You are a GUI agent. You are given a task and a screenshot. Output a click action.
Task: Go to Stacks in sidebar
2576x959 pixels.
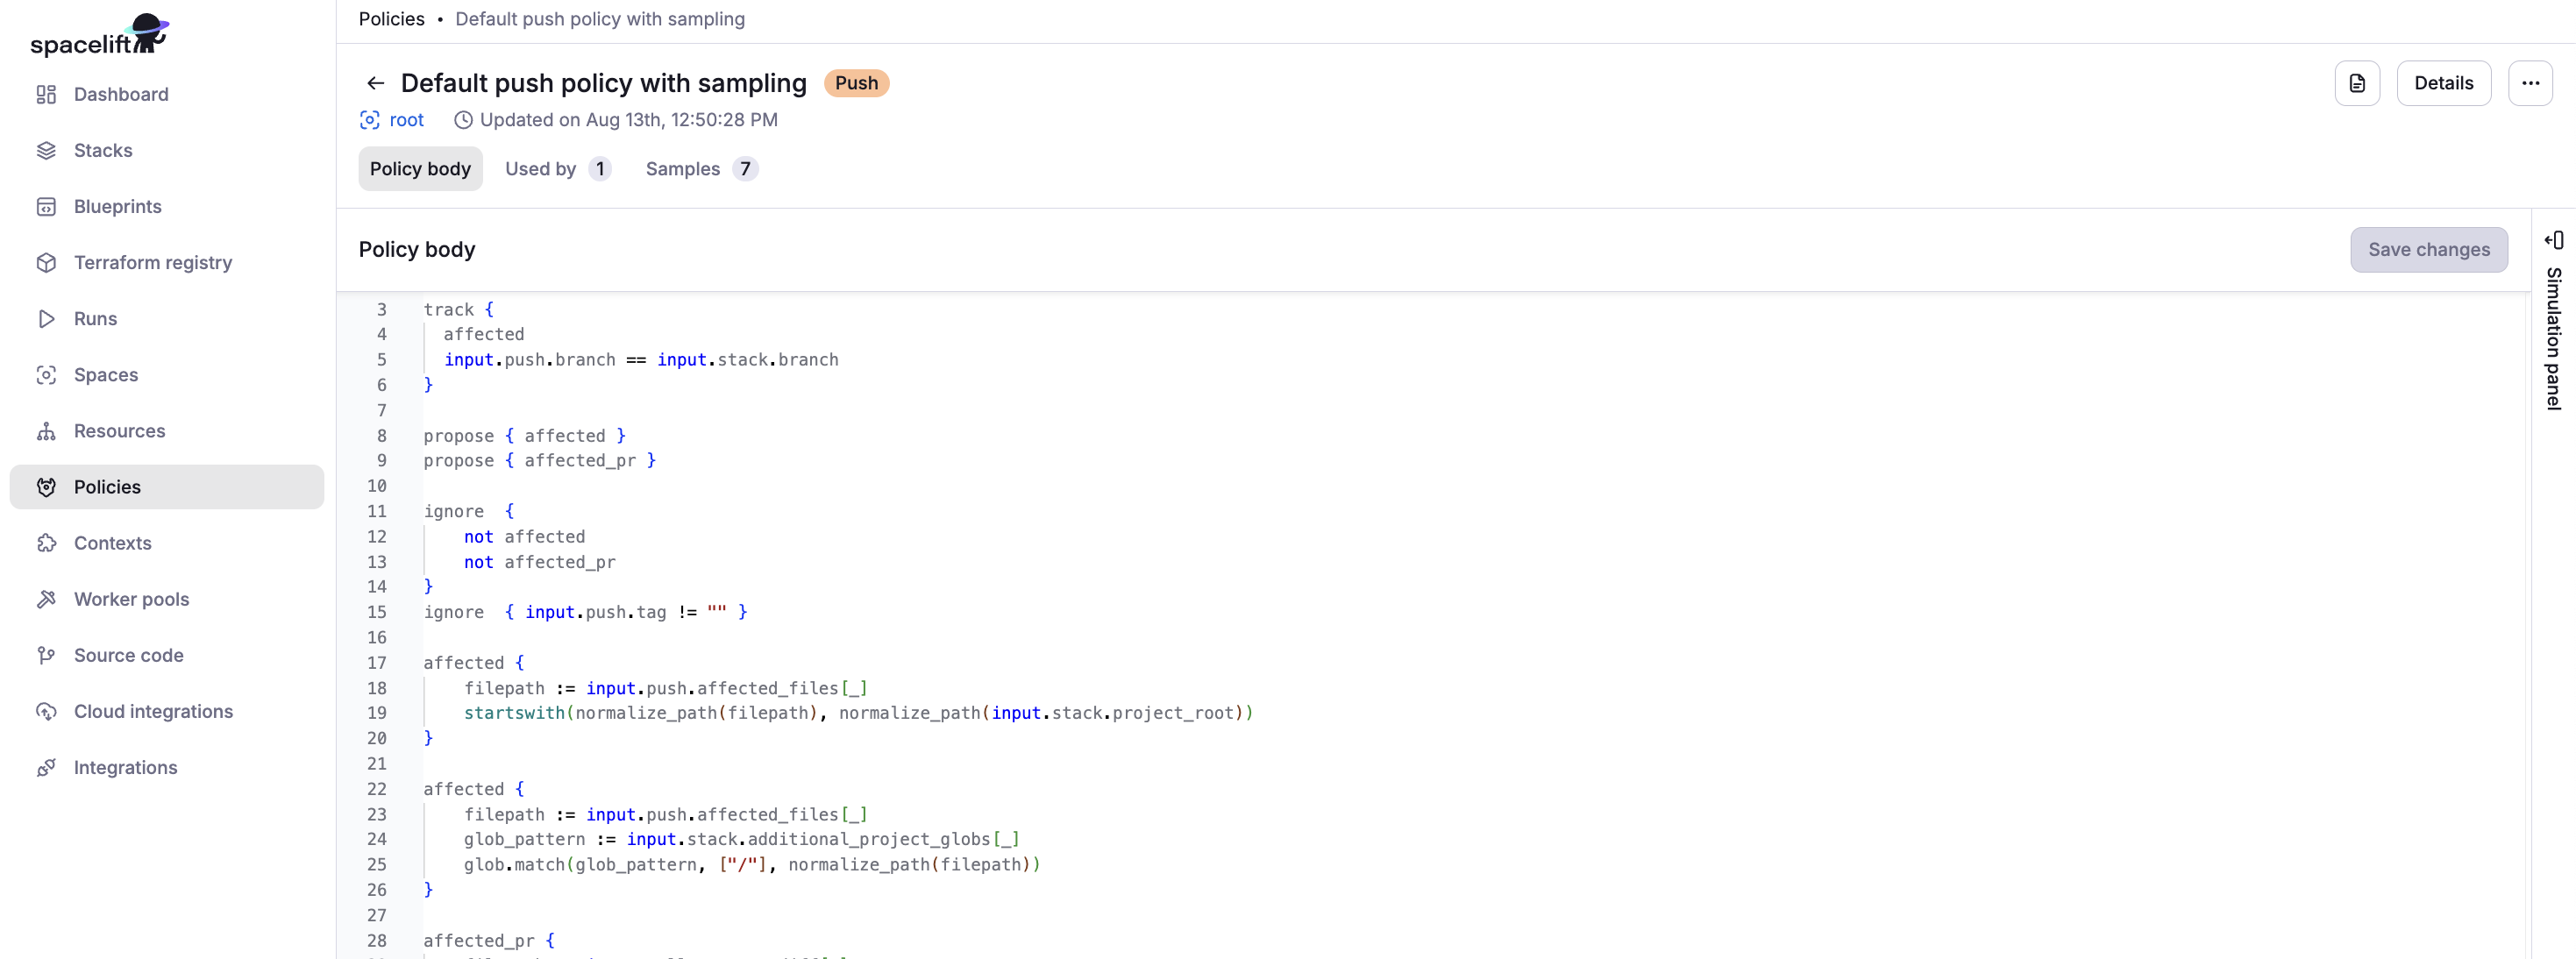102,150
